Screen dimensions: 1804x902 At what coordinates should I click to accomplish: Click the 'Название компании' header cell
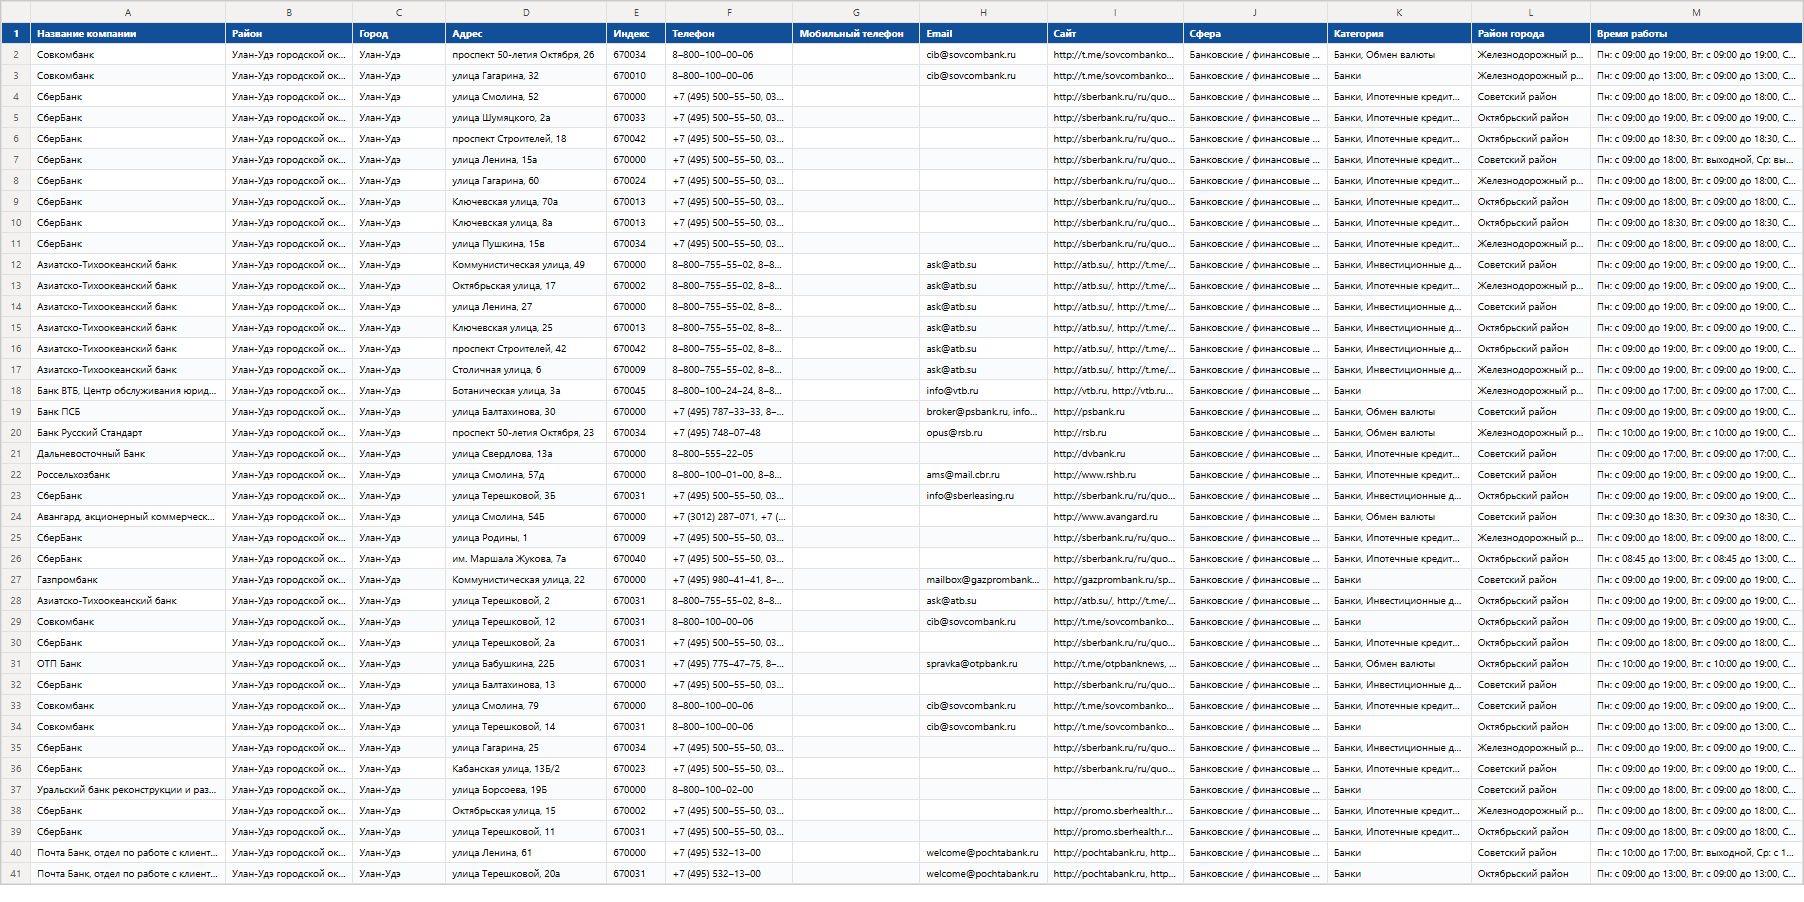(128, 33)
